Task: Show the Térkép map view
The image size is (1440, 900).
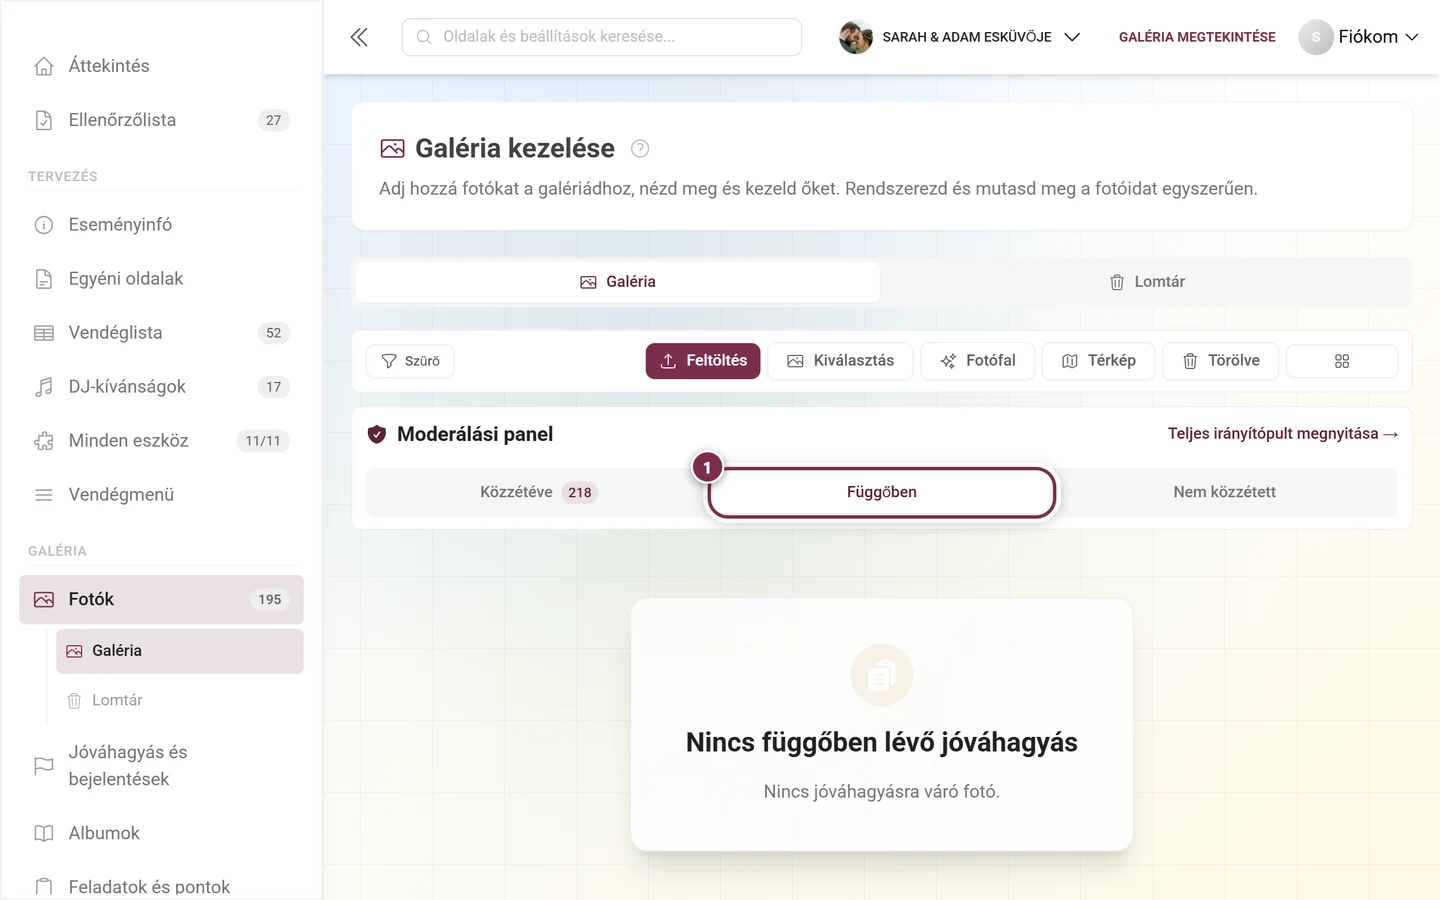Action: pos(1098,361)
